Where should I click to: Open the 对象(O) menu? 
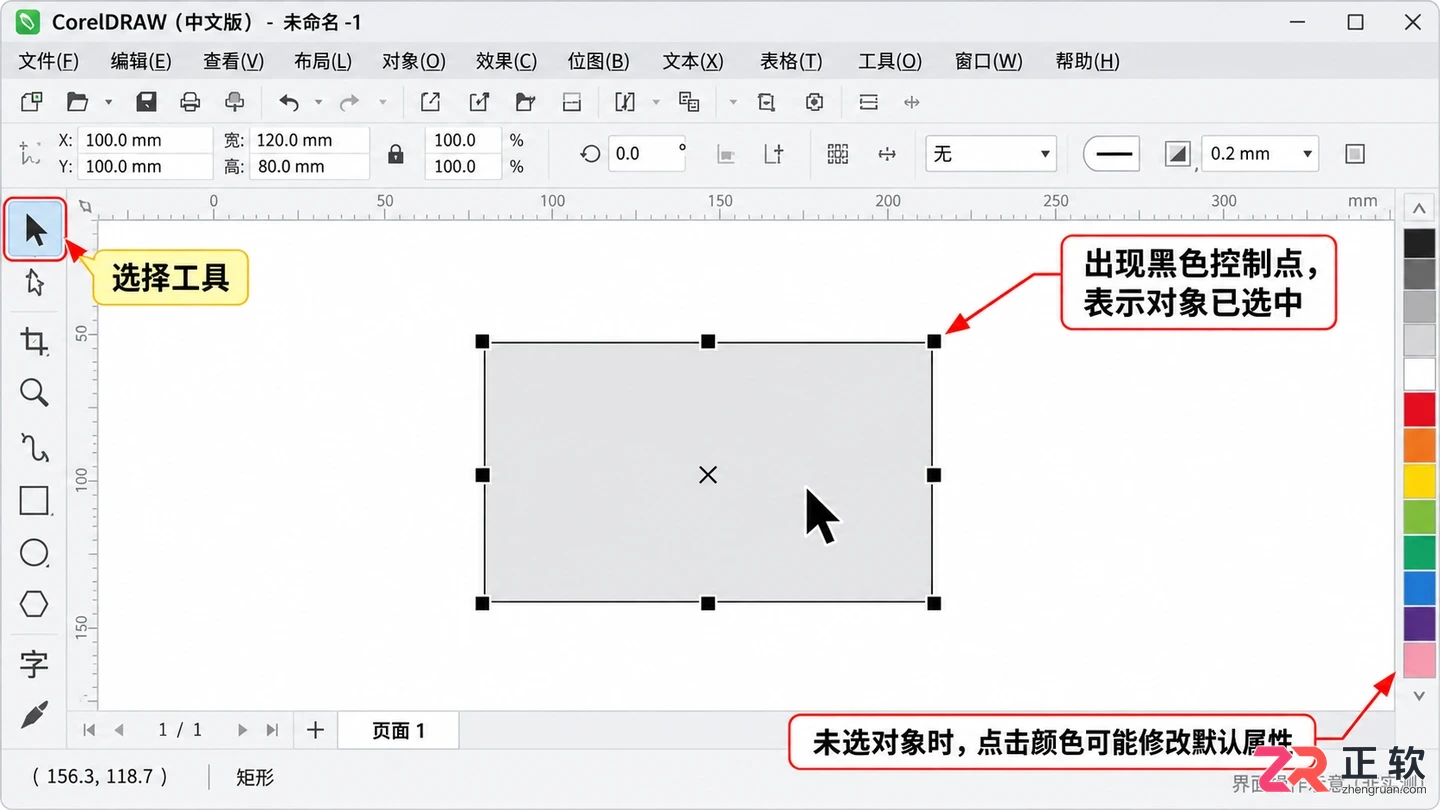(x=414, y=61)
